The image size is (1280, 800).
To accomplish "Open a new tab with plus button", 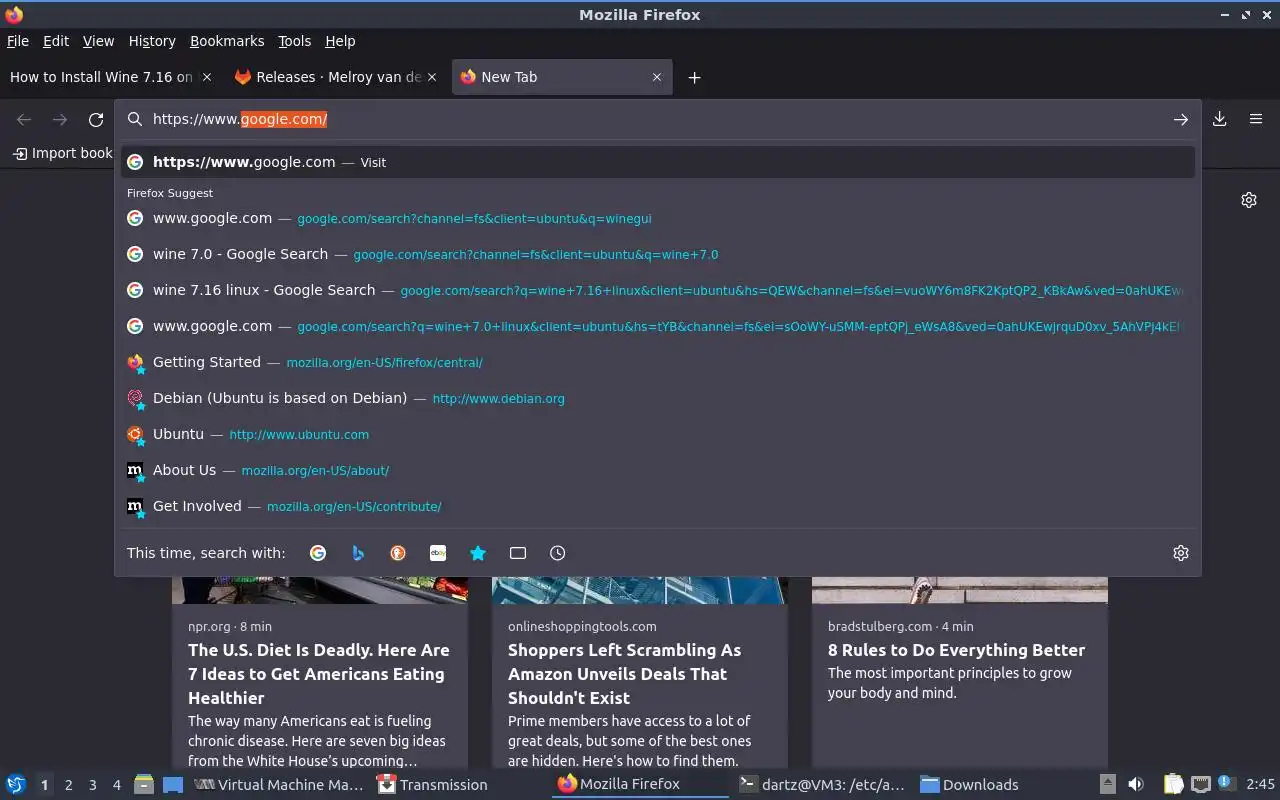I will point(694,77).
